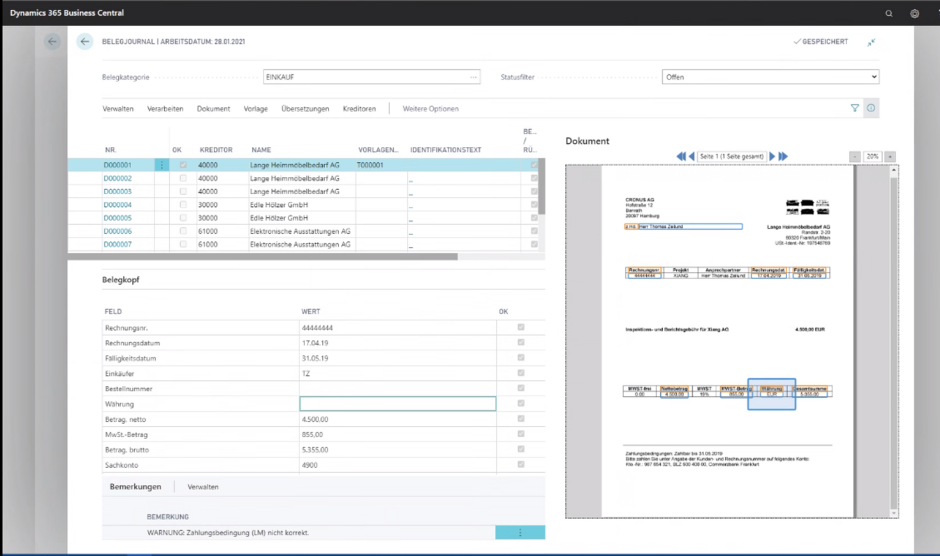Toggle the filter pane funnel icon
The height and width of the screenshot is (556, 940).
855,108
